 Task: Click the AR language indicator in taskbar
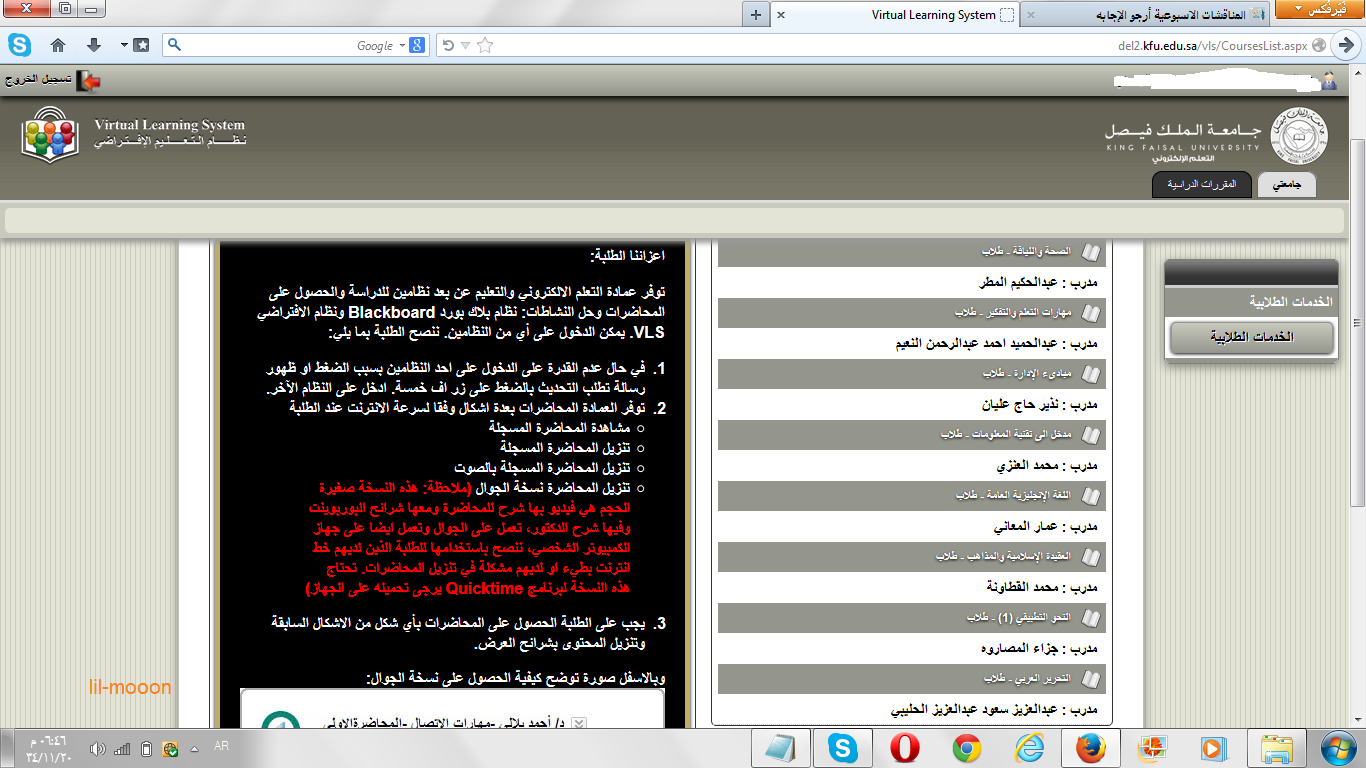tap(222, 748)
